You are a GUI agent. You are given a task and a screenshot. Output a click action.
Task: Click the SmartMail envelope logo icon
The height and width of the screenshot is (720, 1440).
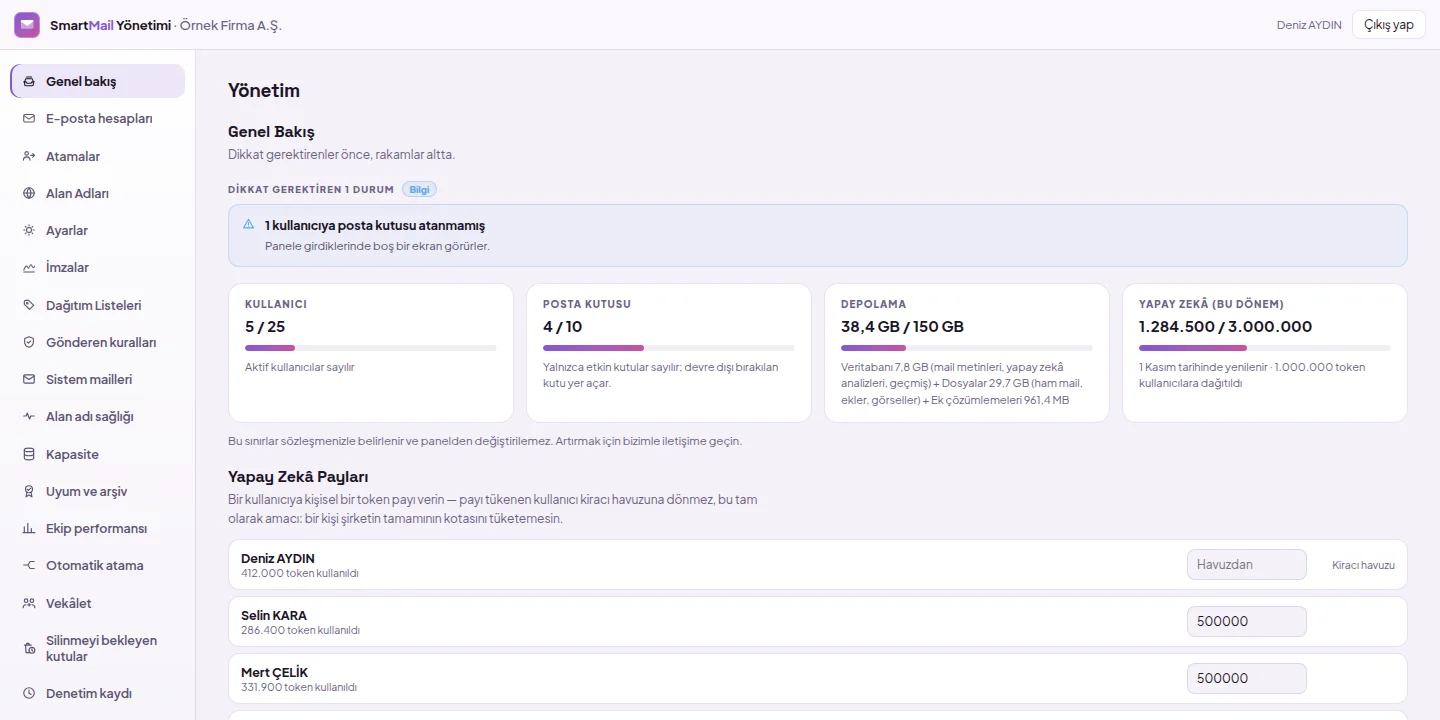click(x=27, y=25)
